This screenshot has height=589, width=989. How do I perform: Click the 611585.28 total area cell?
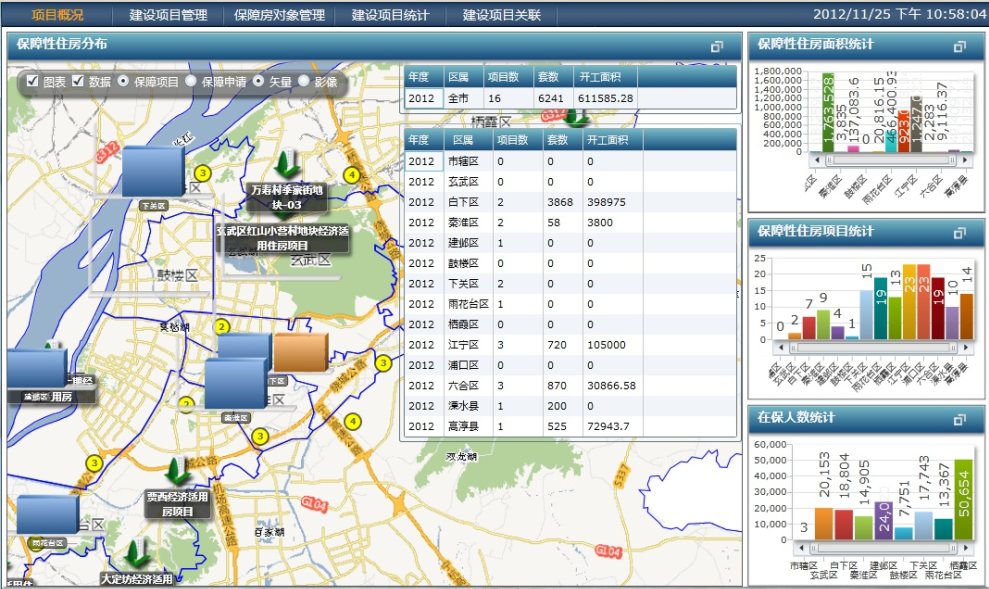[x=606, y=98]
